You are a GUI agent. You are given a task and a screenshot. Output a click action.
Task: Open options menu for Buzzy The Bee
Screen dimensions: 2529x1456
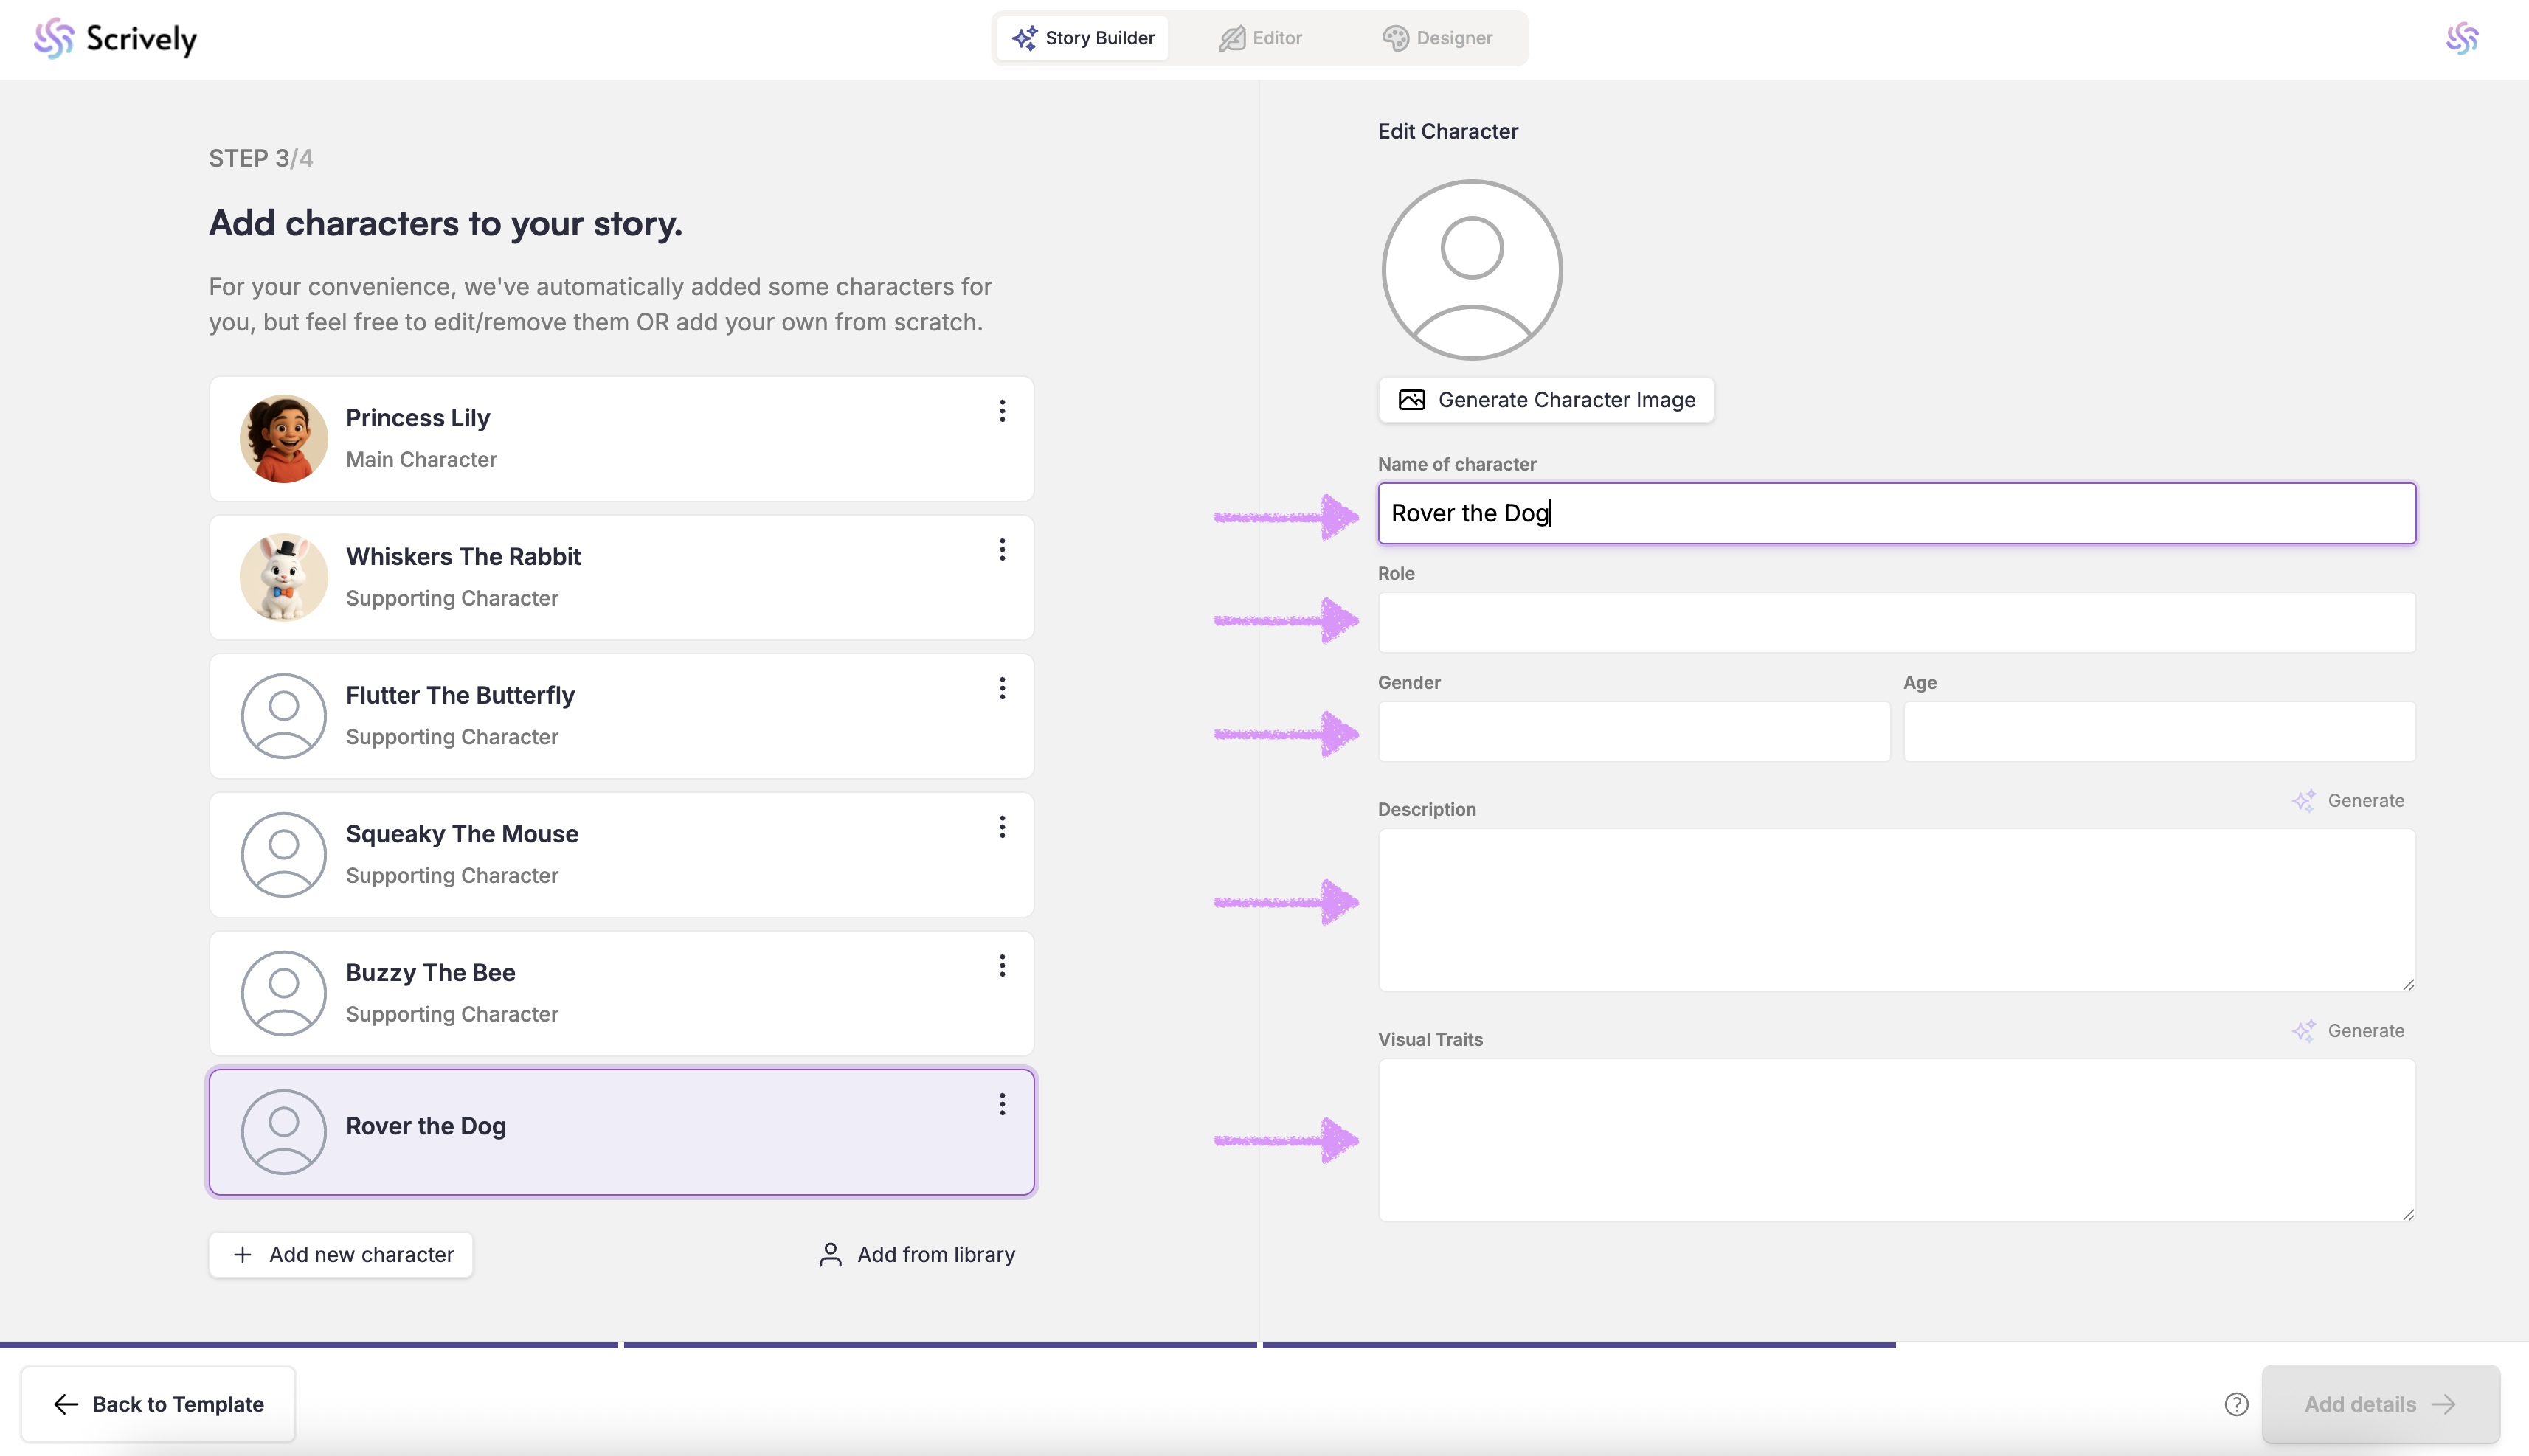tap(1002, 965)
